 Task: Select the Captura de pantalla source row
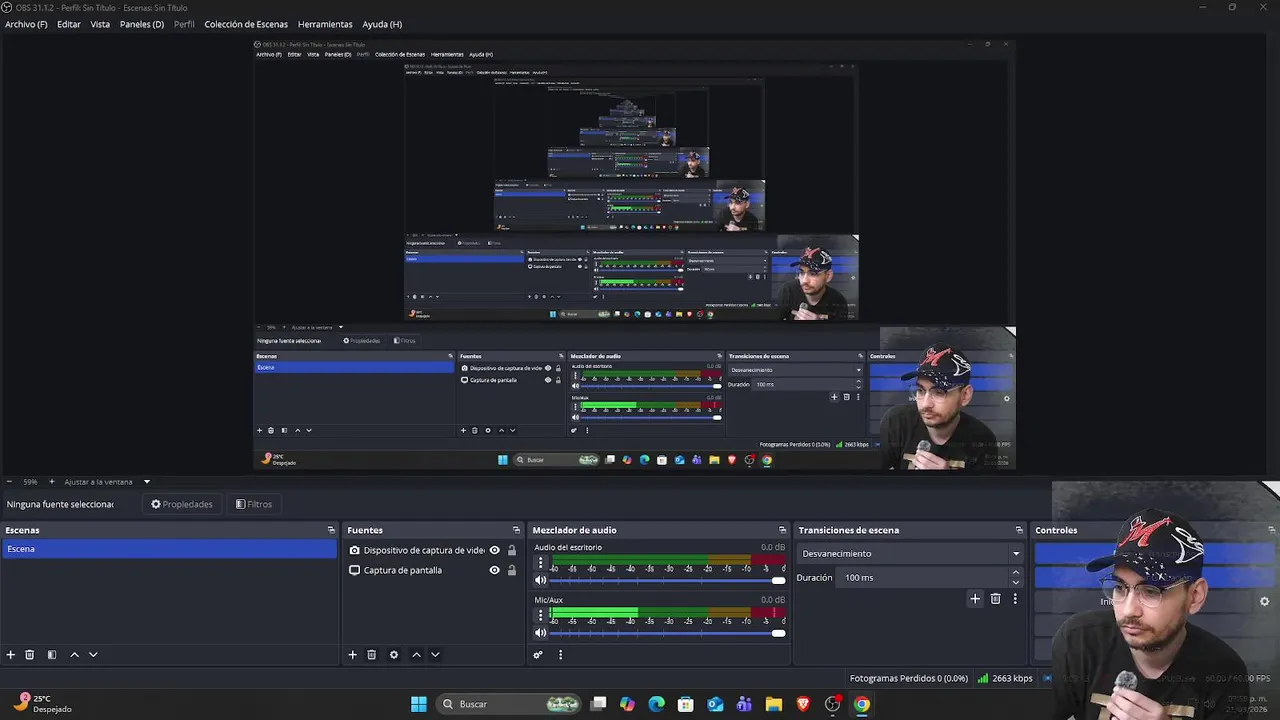point(432,570)
